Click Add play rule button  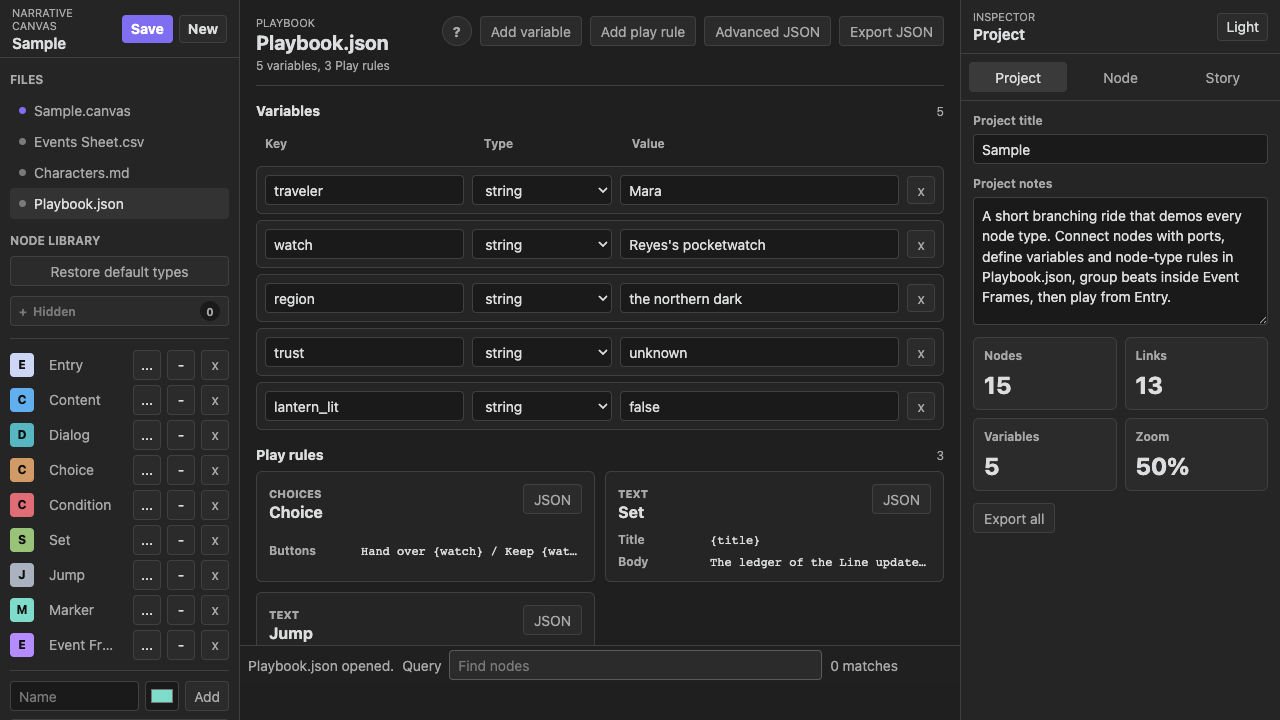(x=643, y=32)
